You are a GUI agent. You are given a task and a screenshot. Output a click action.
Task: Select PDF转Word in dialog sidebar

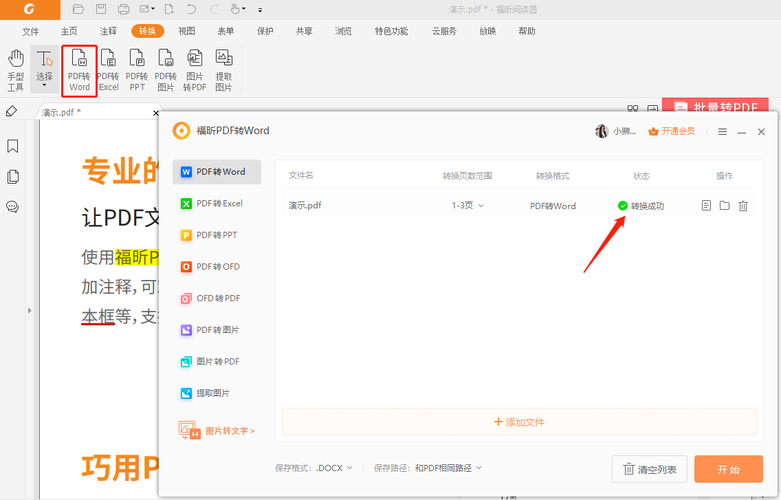pos(217,172)
